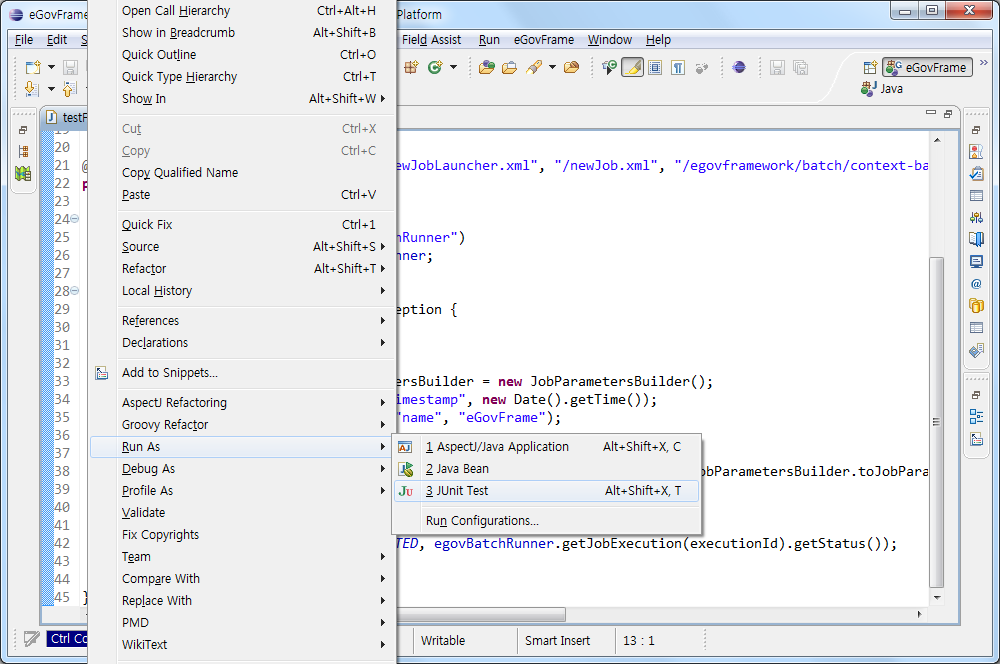The width and height of the screenshot is (1000, 664).
Task: Open the Javadoc @ view icon
Action: [976, 284]
